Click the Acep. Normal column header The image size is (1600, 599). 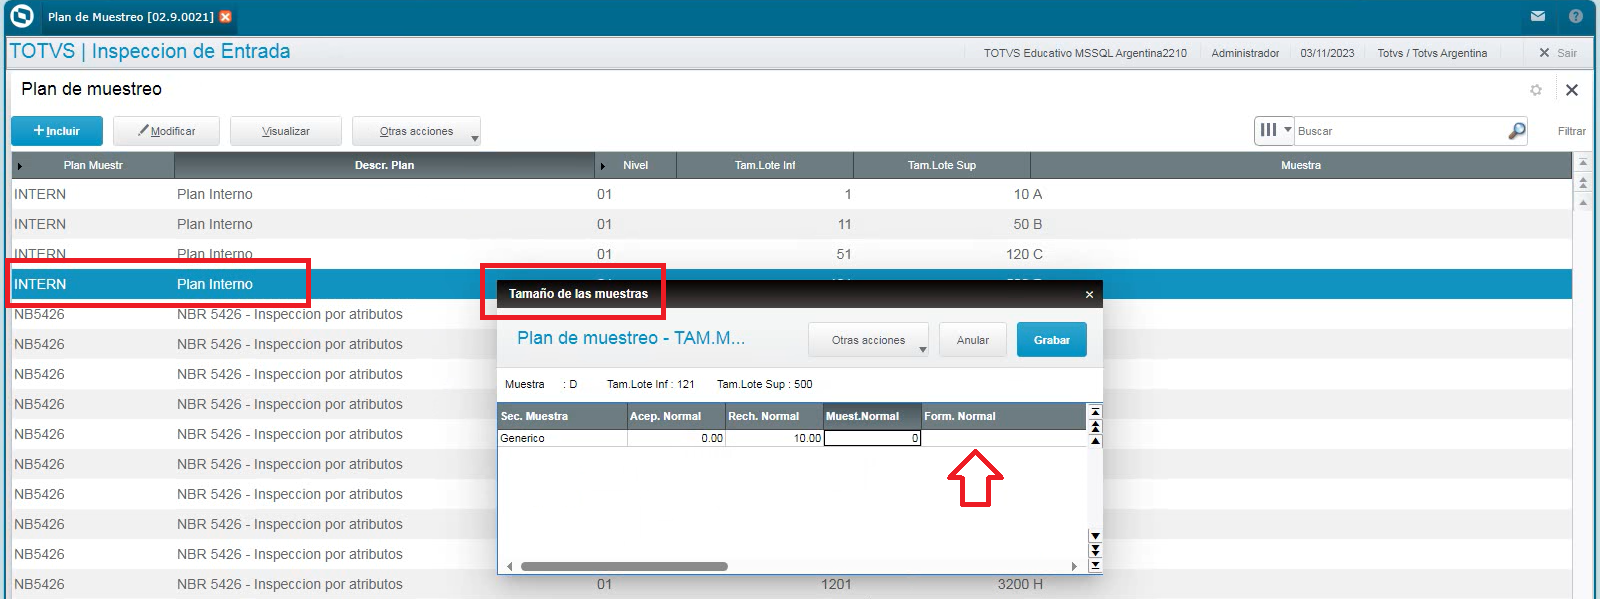676,416
